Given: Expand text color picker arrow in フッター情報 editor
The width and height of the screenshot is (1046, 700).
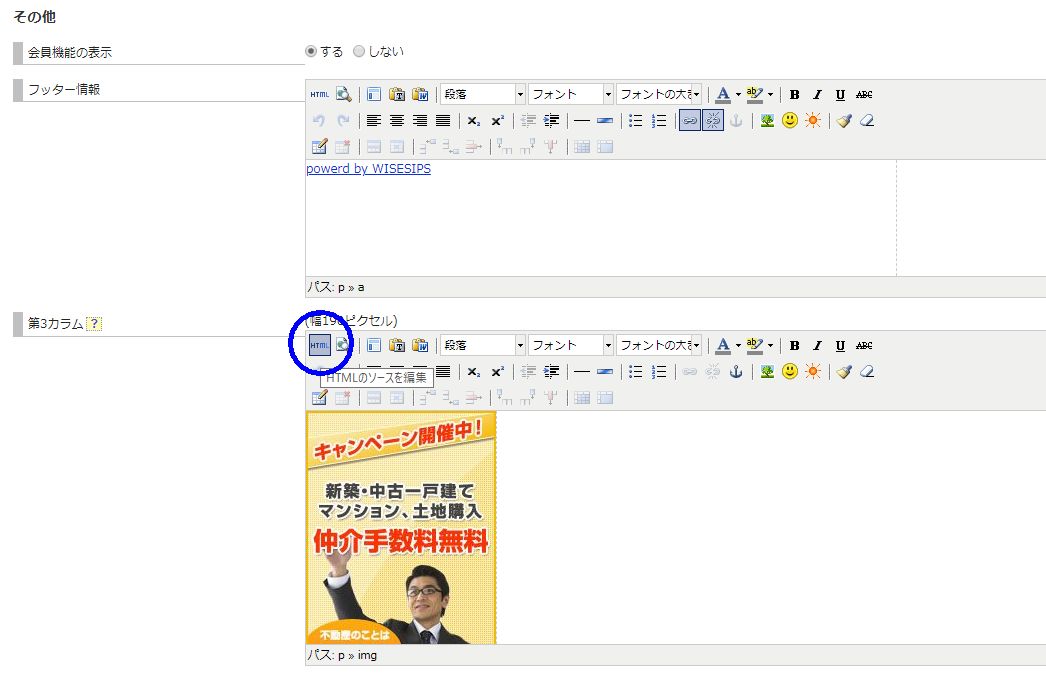Looking at the screenshot, I should point(738,95).
